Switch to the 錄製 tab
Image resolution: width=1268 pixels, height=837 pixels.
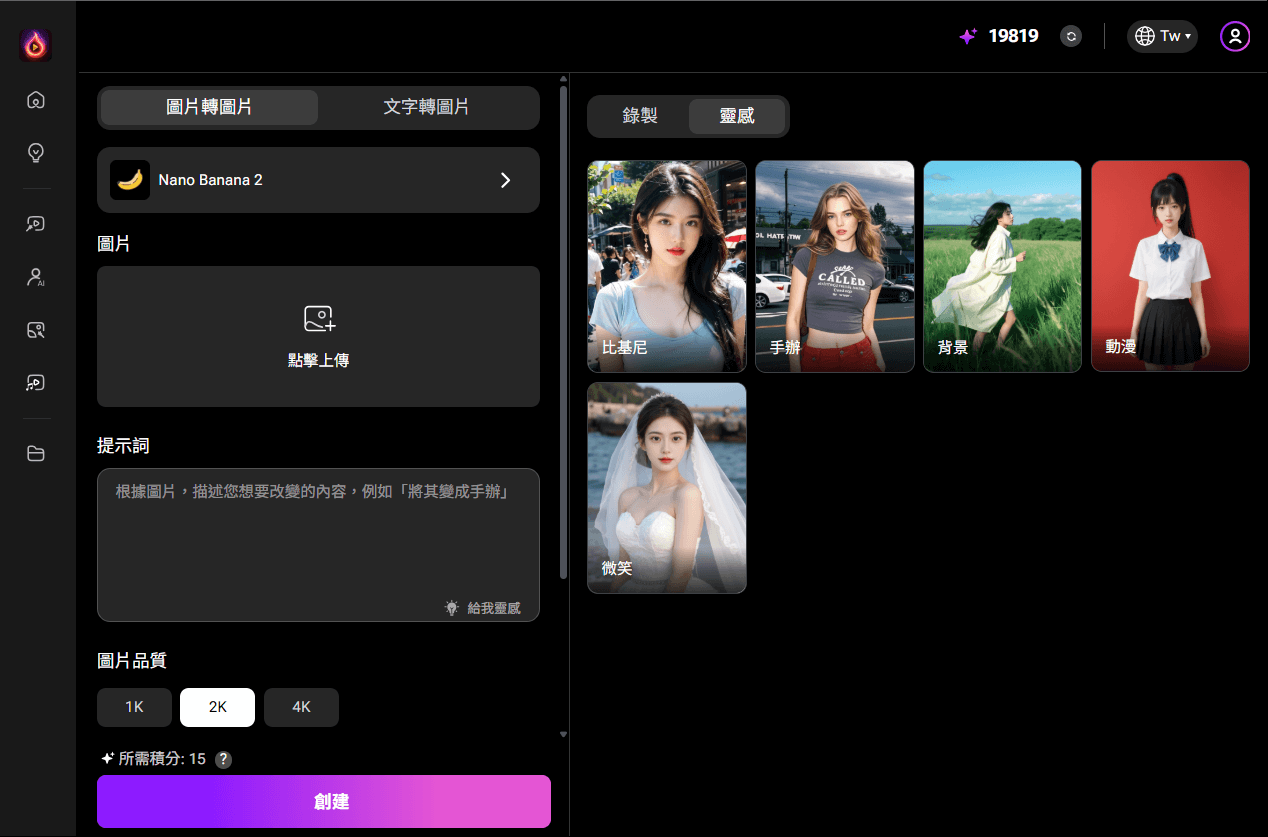pos(640,116)
